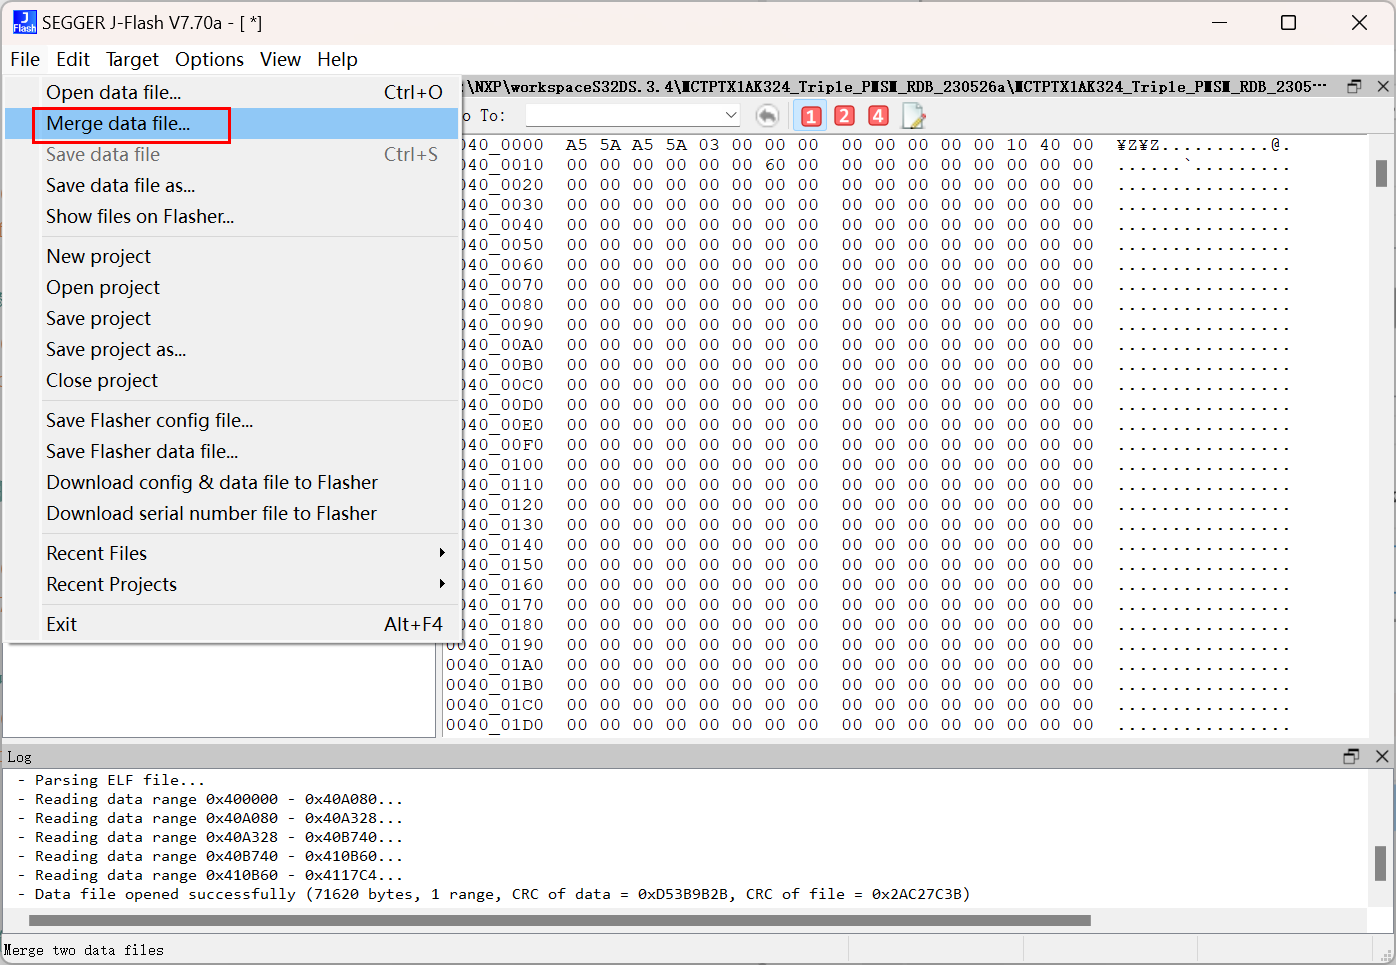The image size is (1396, 965).
Task: Switch to 2-byte view mode icon
Action: pyautogui.click(x=845, y=116)
